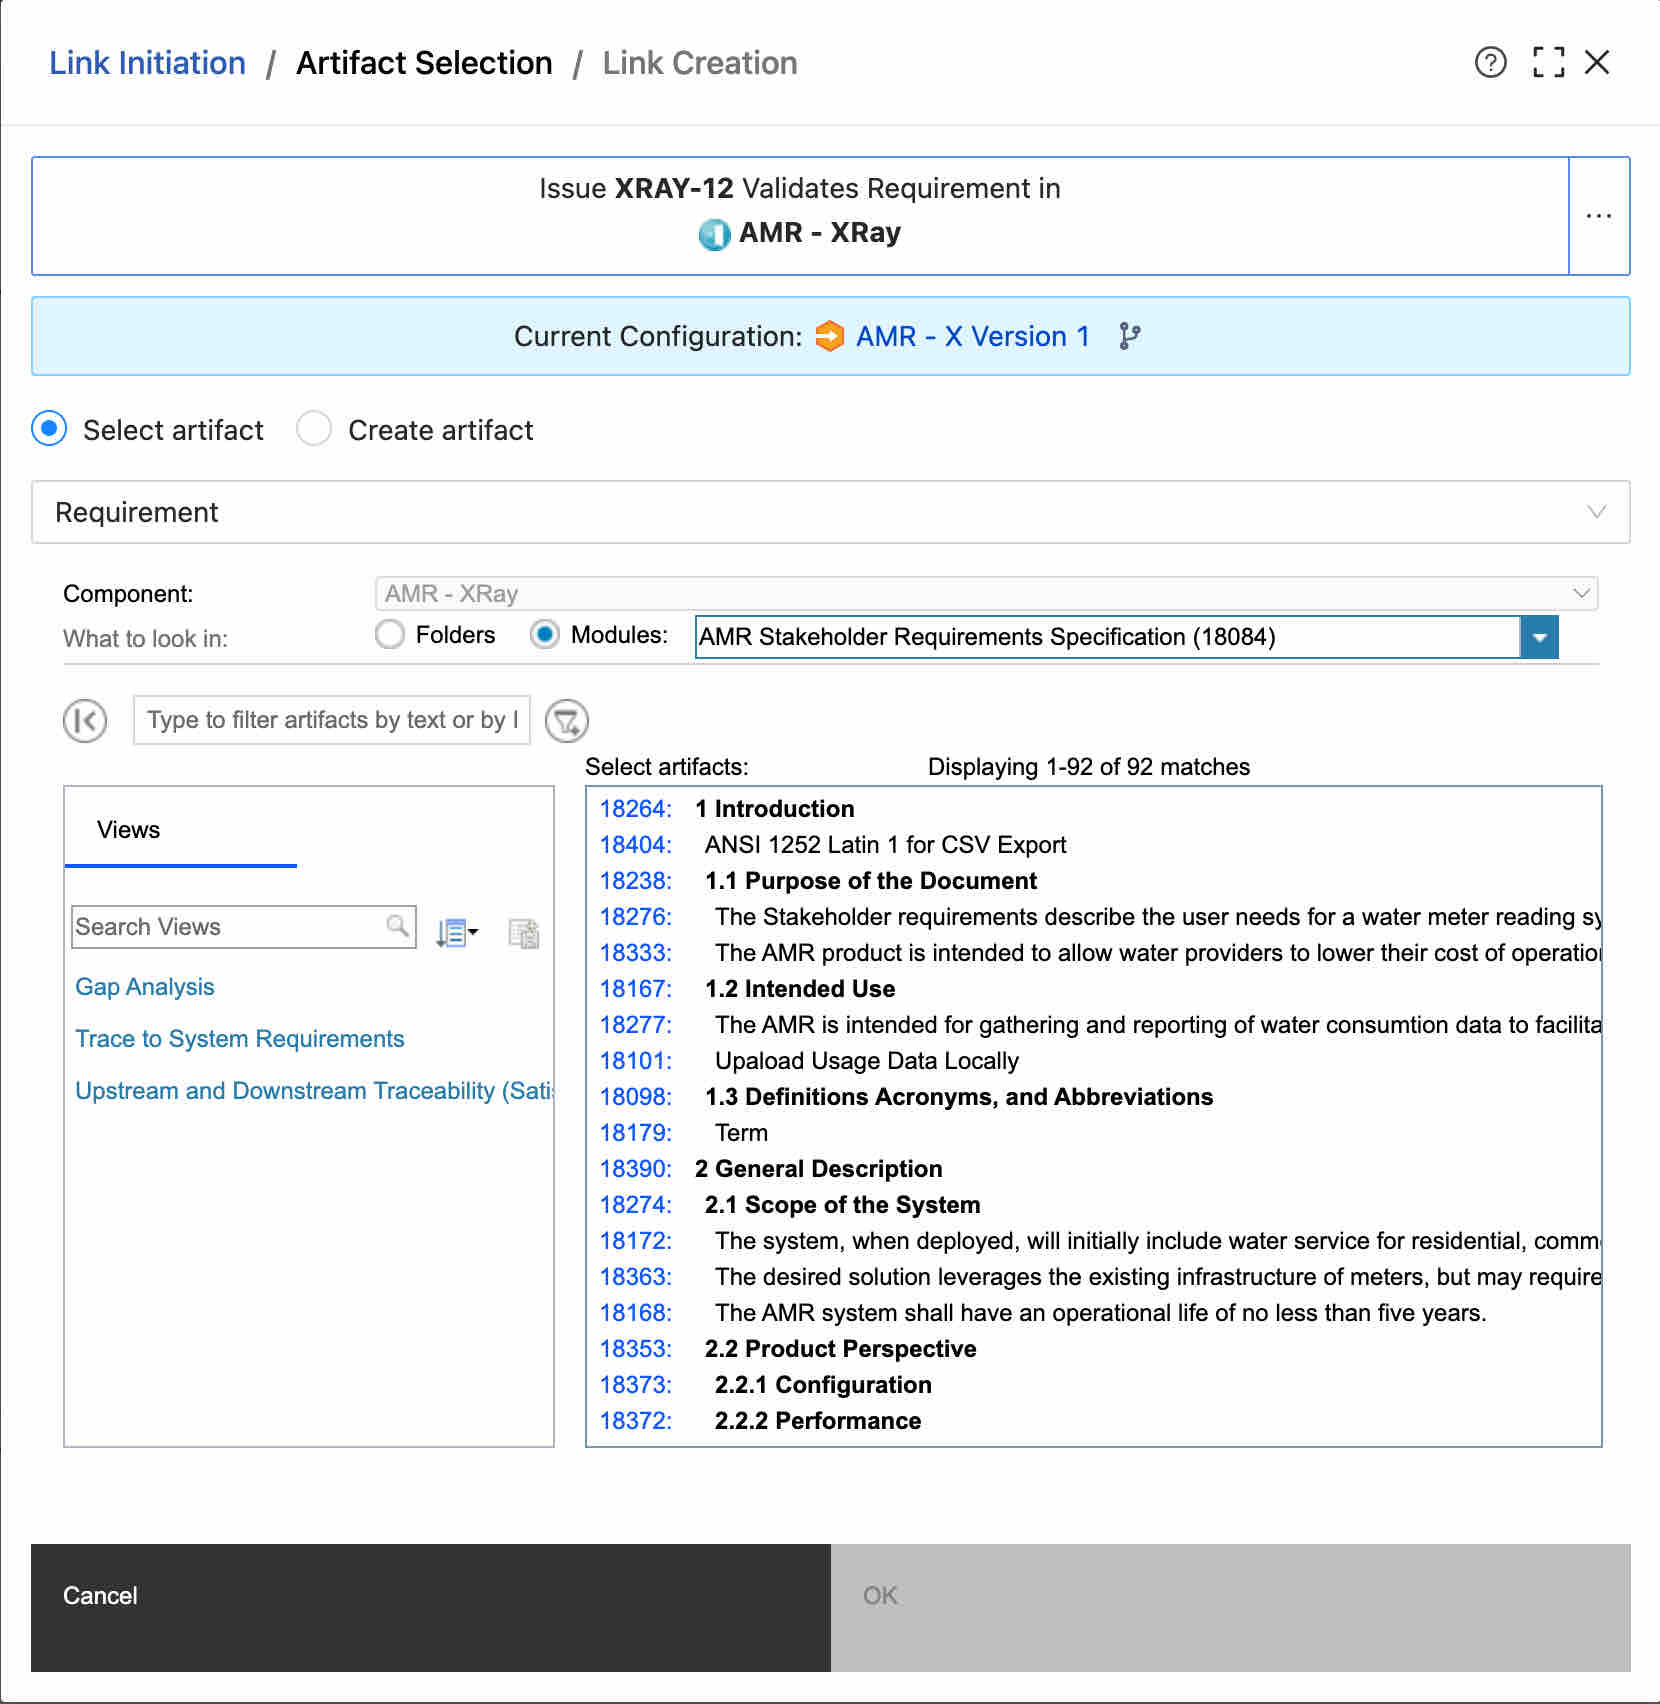Image resolution: width=1660 pixels, height=1704 pixels.
Task: Click the filter funnel icon
Action: (x=566, y=720)
